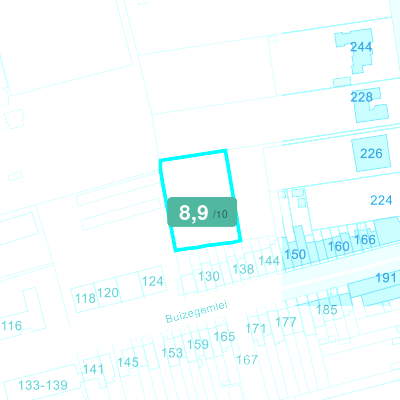Click the Buizegemlei street label
This screenshot has height=400, width=400.
coord(196,313)
